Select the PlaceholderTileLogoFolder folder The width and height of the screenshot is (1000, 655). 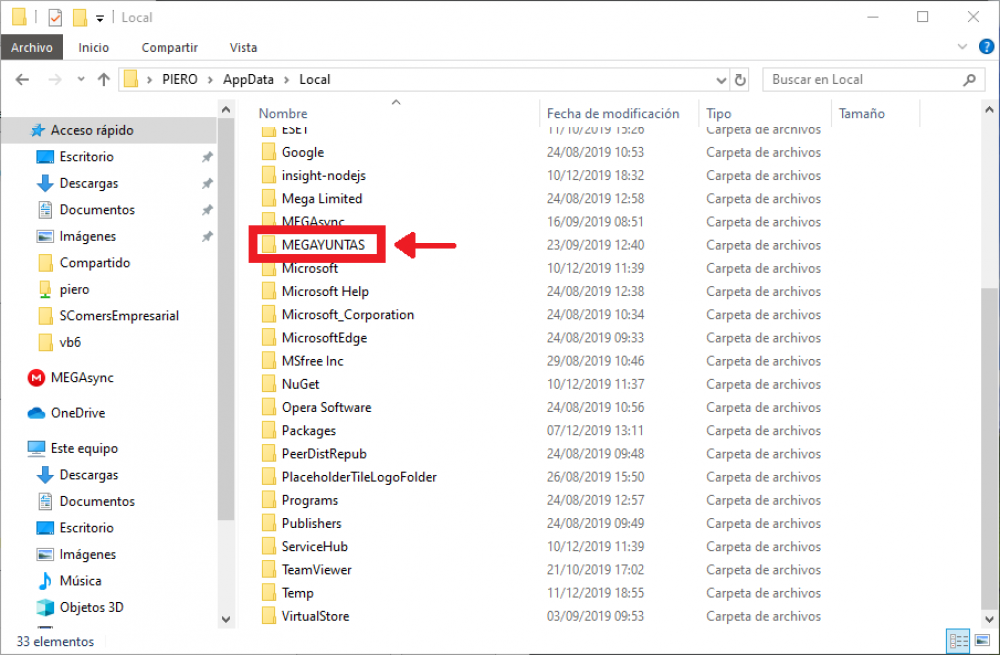359,477
